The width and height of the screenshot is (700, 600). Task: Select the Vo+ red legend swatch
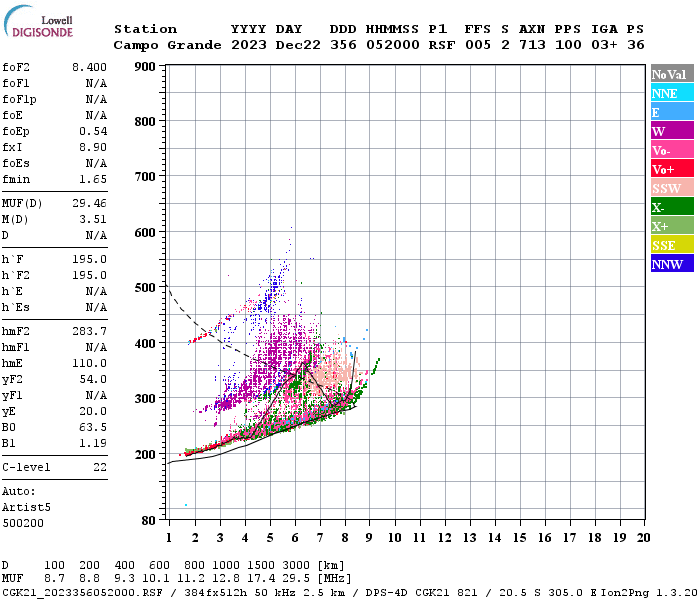pos(672,169)
